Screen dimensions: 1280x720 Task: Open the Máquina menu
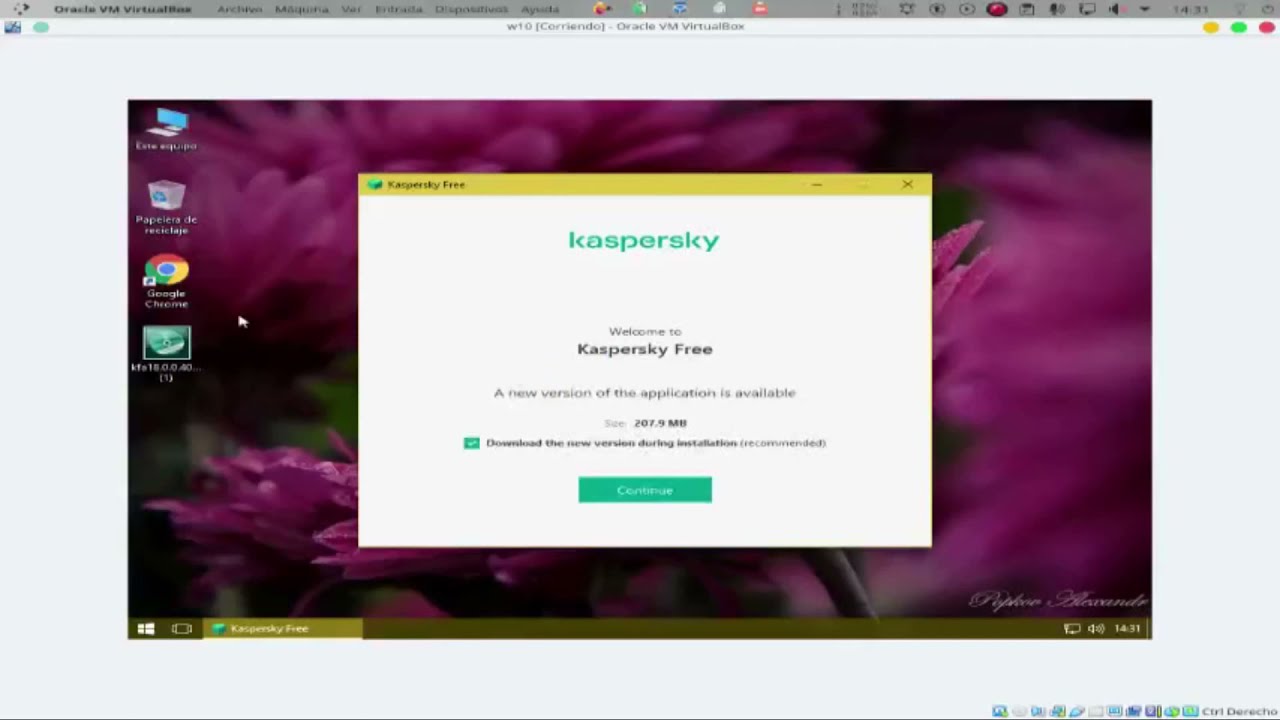[x=301, y=9]
